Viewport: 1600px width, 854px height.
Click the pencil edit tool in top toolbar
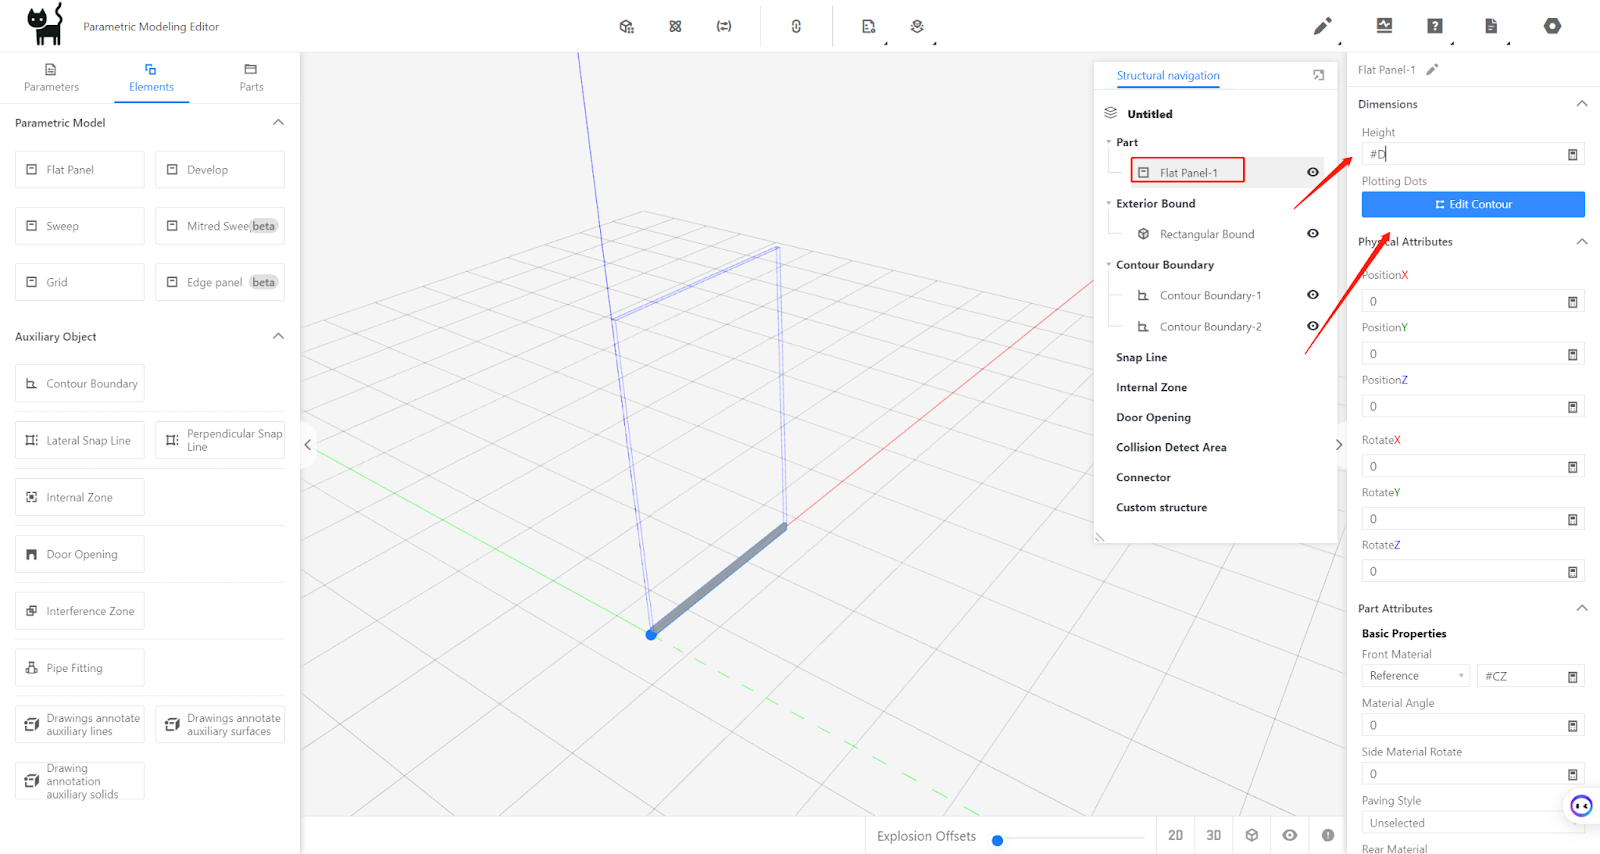tap(1322, 26)
